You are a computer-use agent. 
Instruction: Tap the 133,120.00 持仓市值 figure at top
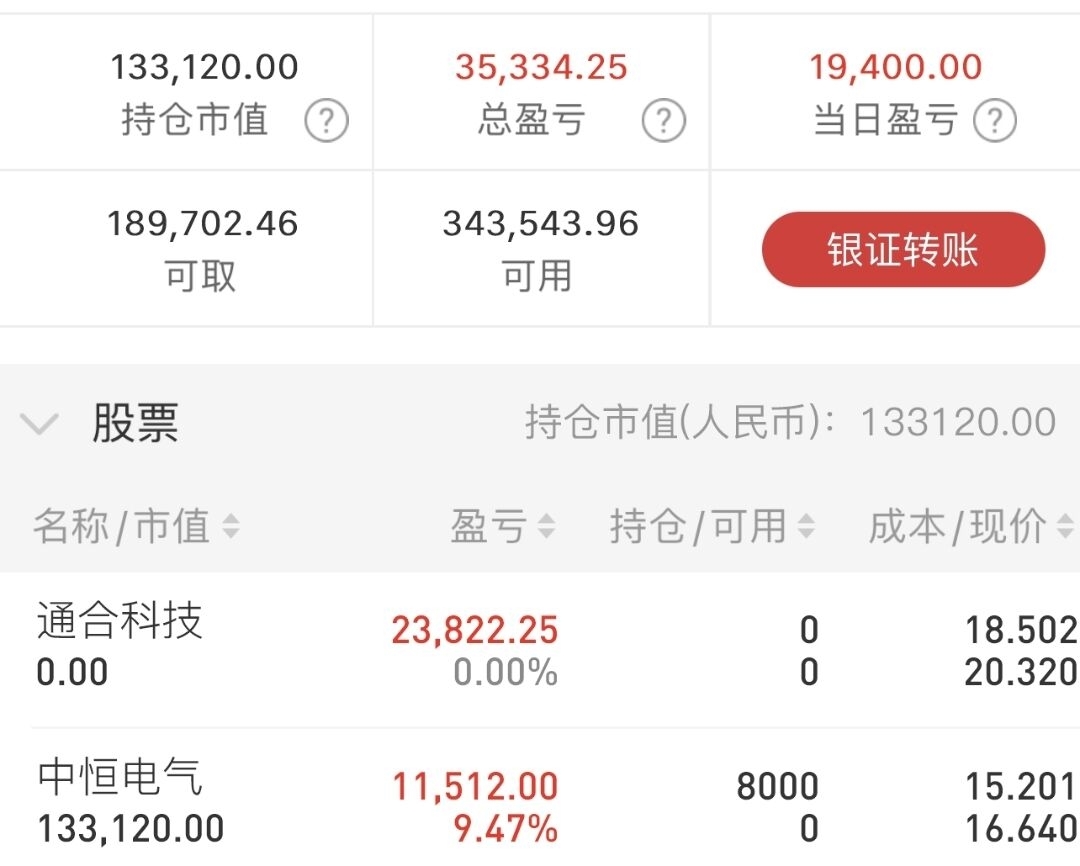(204, 67)
